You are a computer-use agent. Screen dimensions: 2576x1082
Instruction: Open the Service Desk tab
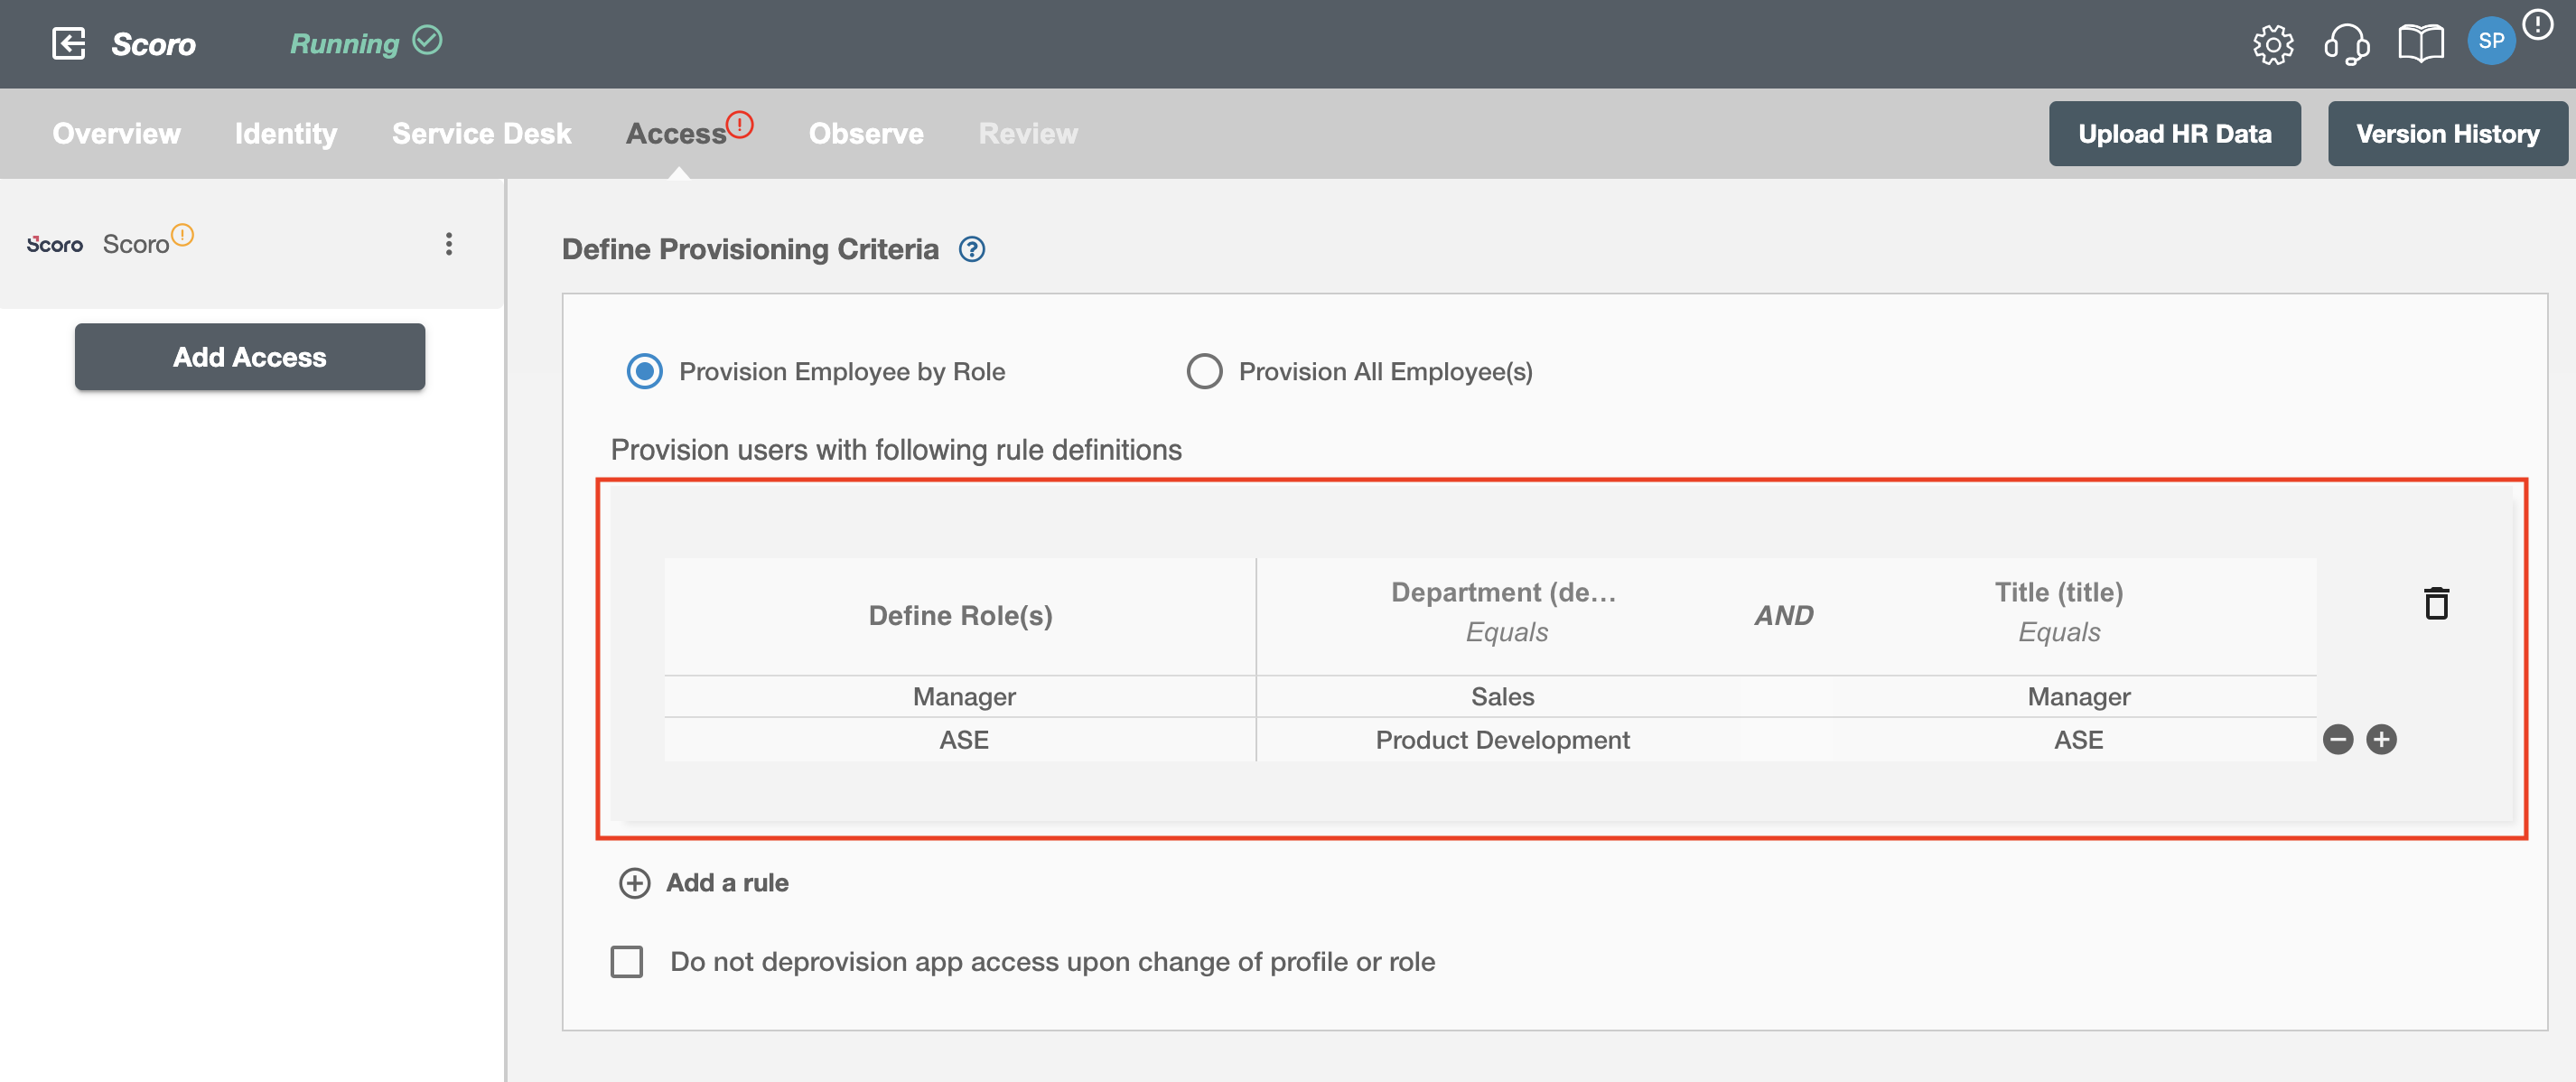point(481,133)
